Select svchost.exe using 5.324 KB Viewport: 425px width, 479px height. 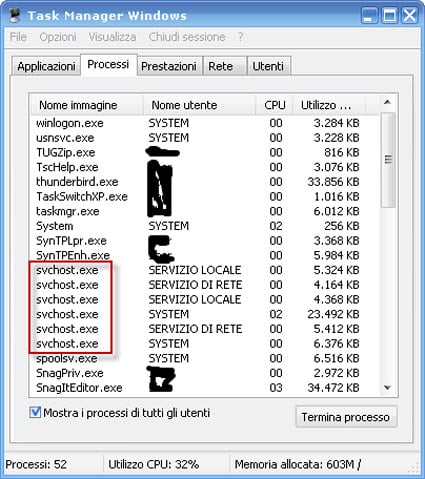pos(204,270)
